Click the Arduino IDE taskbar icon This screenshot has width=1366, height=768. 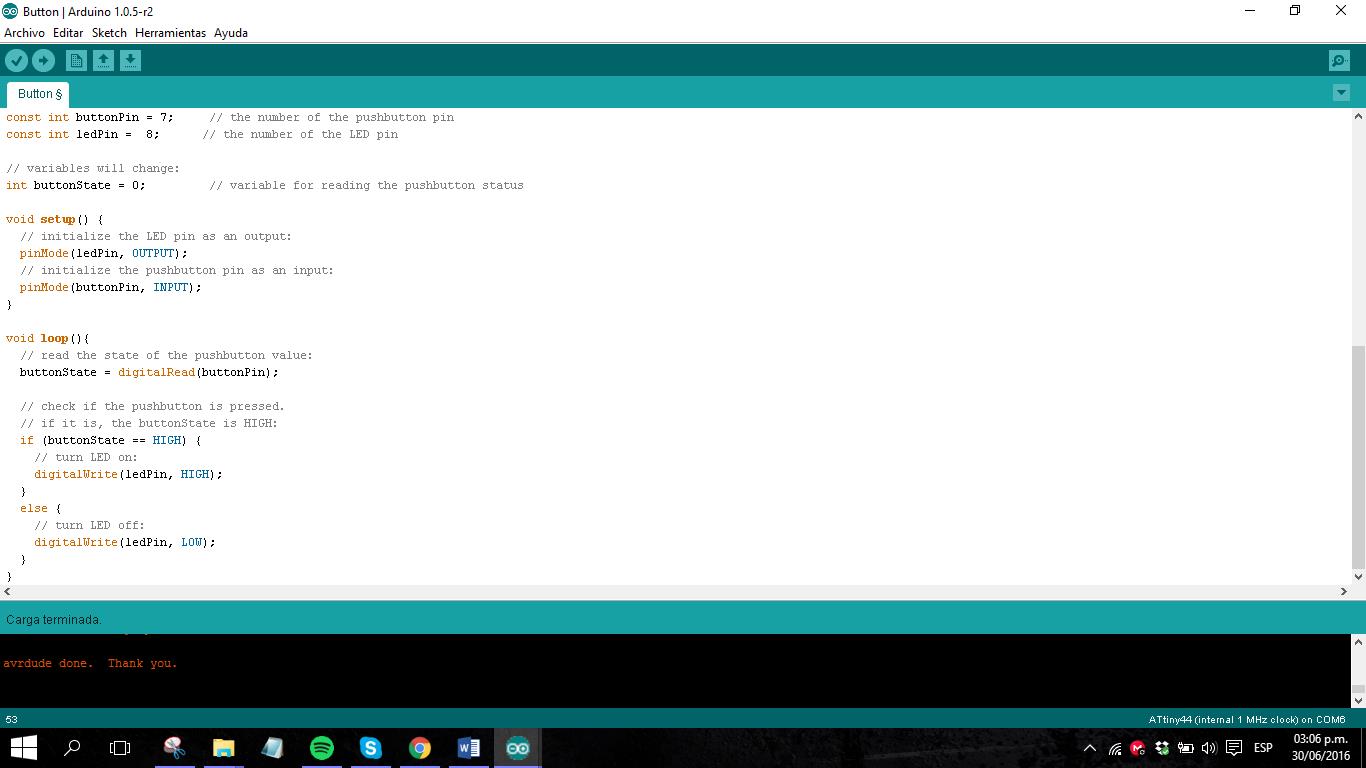pos(518,748)
